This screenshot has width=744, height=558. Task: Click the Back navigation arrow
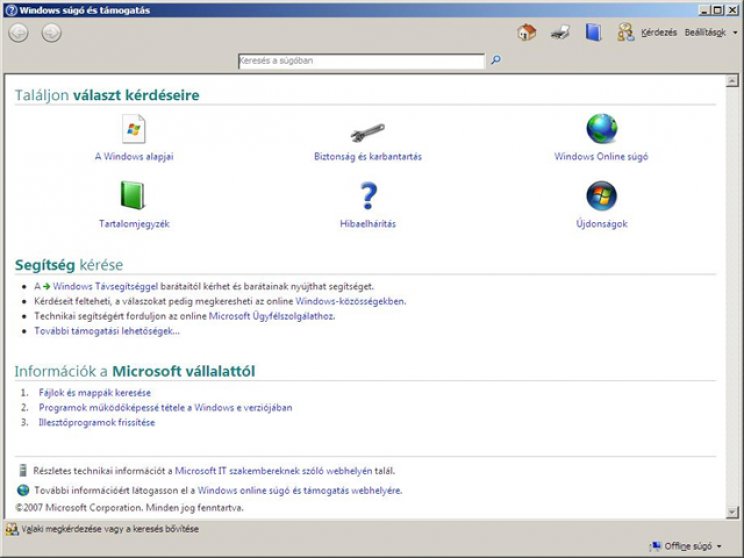click(x=19, y=33)
